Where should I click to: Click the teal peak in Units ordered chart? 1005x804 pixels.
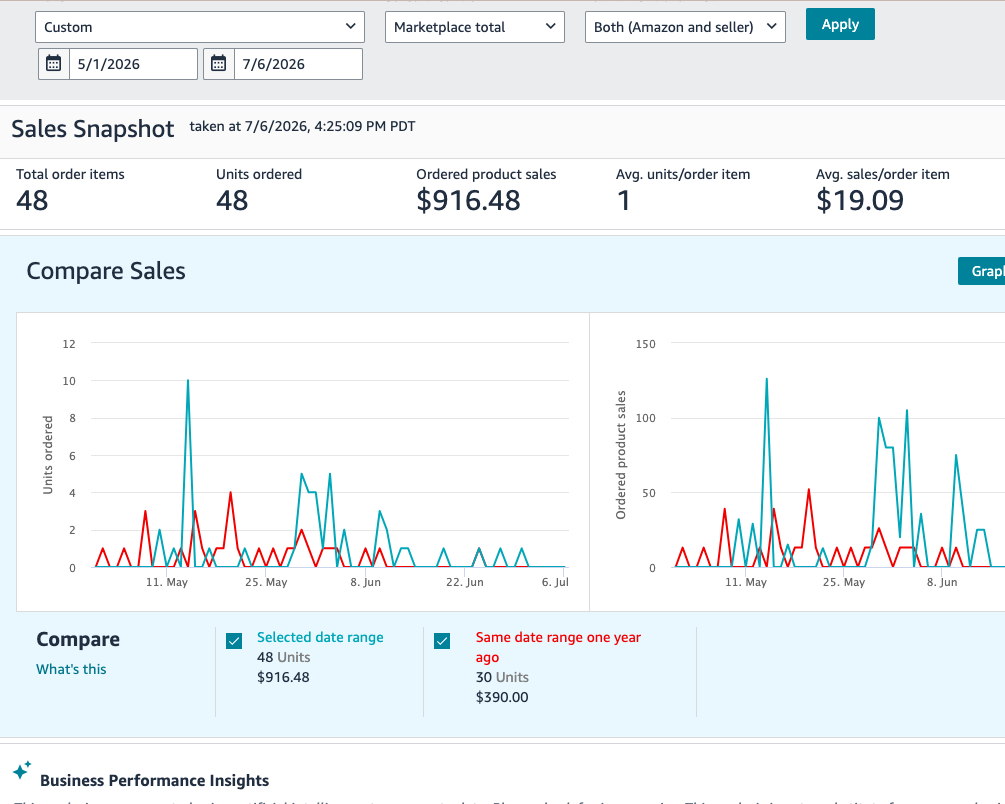pyautogui.click(x=188, y=381)
